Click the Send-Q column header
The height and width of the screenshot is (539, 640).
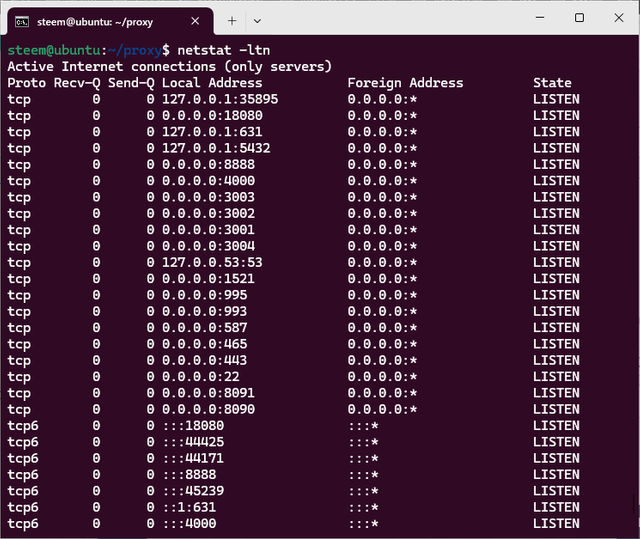tap(131, 83)
